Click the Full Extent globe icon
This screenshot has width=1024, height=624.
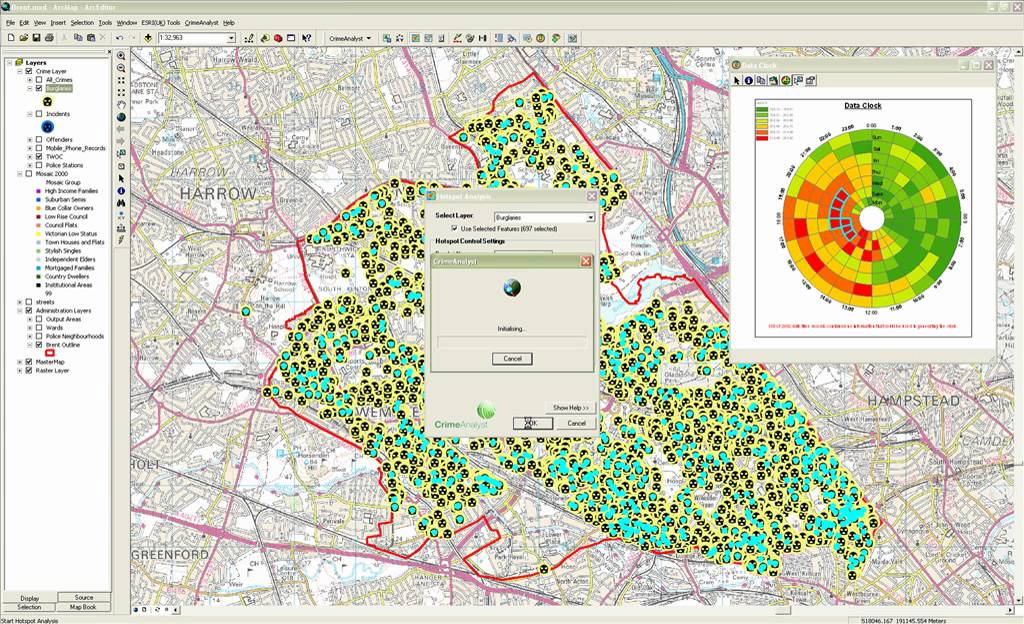[121, 117]
